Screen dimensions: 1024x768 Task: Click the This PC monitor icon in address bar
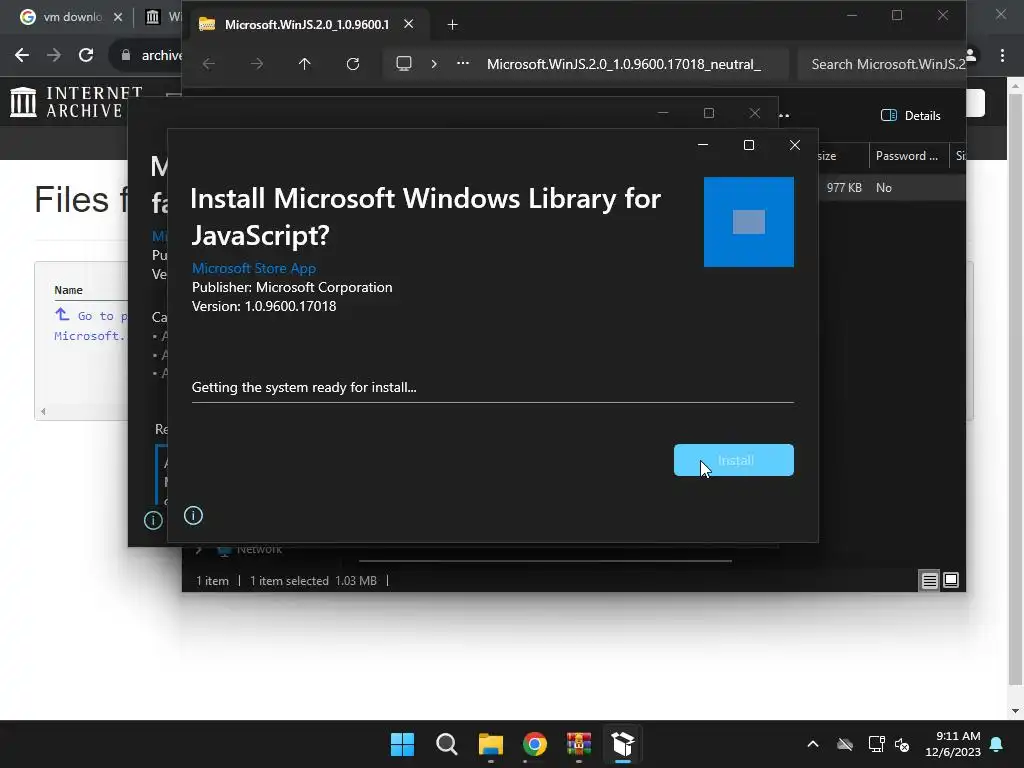tap(404, 64)
